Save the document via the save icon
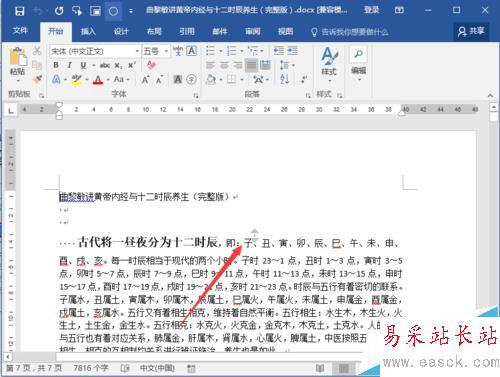The image size is (500, 377). [20, 11]
